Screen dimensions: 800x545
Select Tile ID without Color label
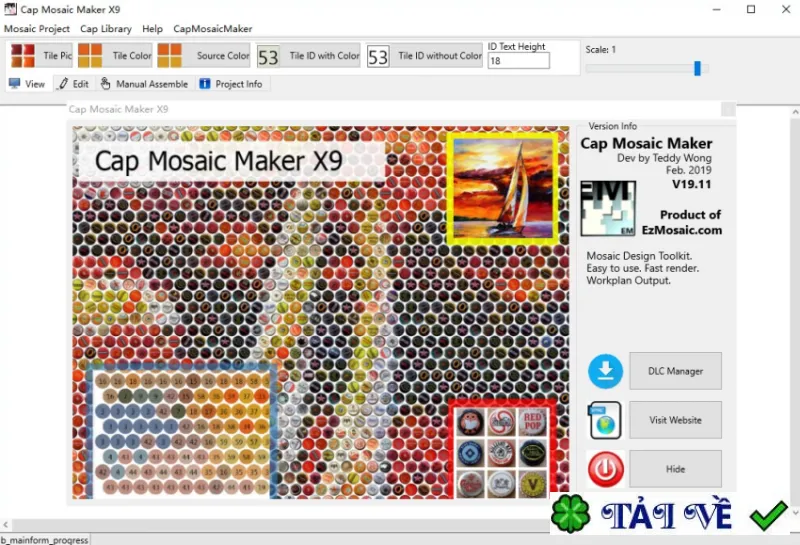[x=440, y=56]
